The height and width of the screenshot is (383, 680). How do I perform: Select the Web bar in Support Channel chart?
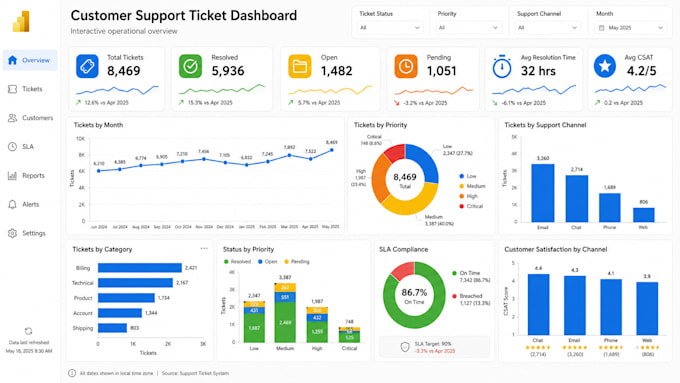644,215
